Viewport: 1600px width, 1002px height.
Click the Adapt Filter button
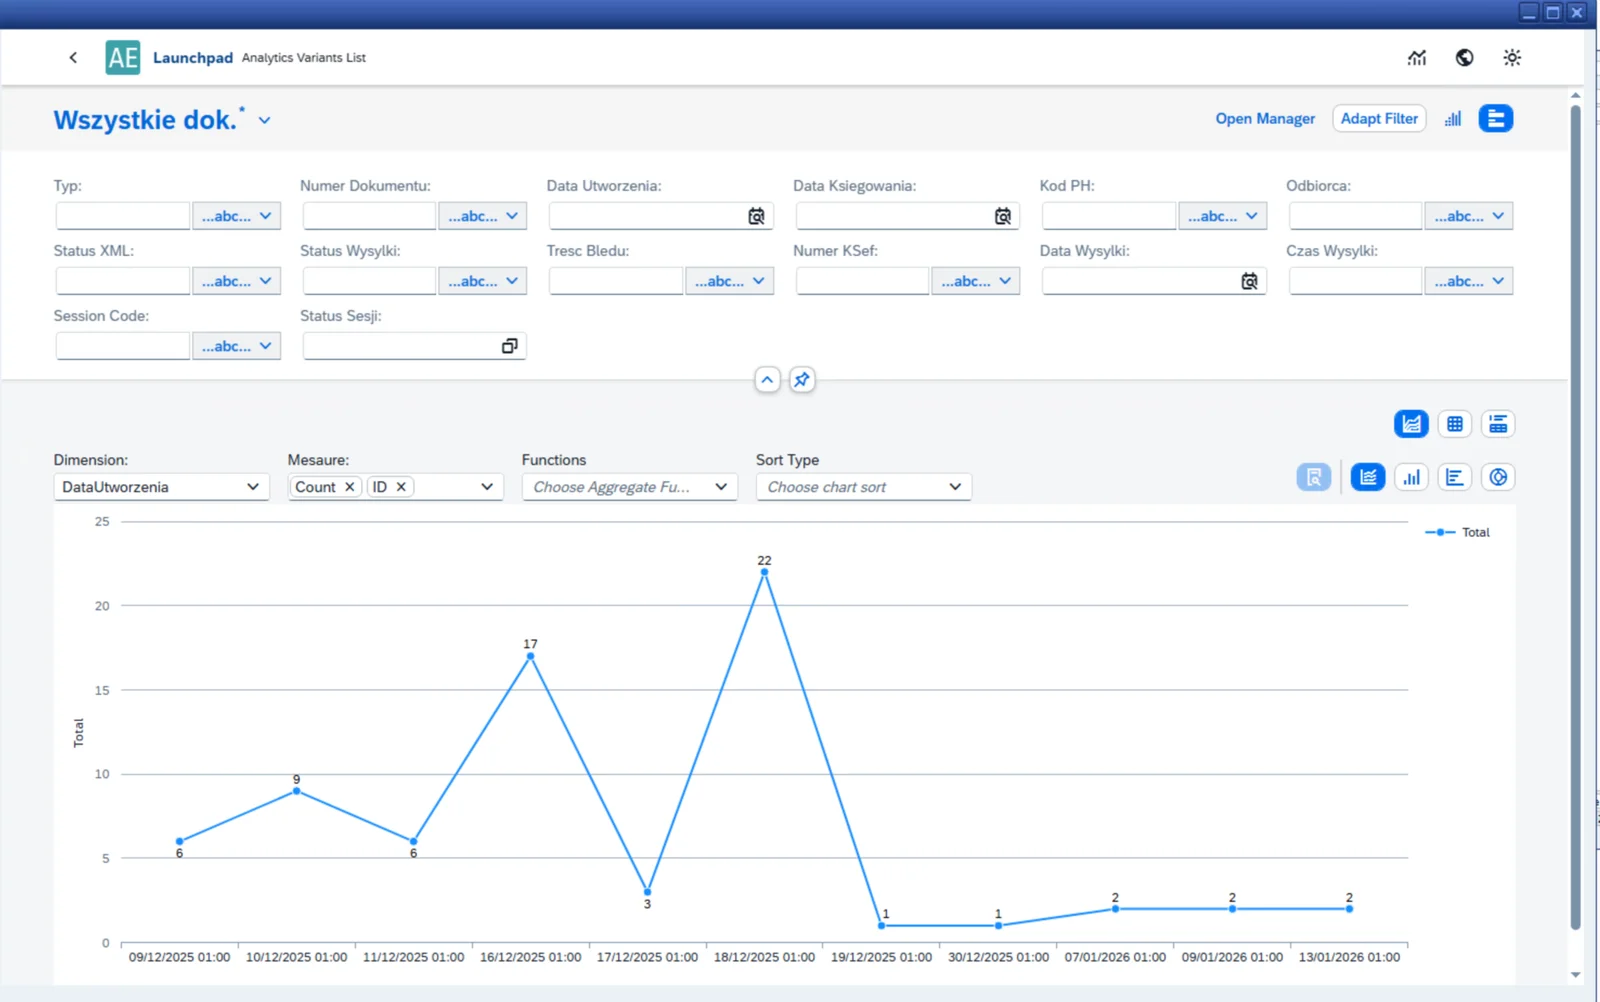coord(1379,118)
